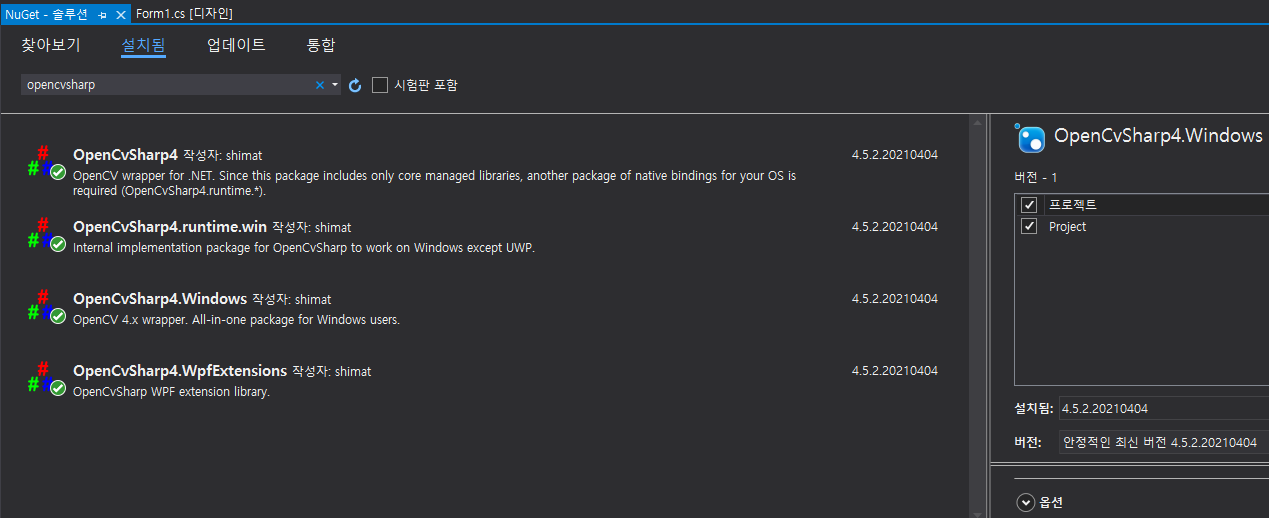Click the OpenCvSharp4 package icon

point(46,163)
